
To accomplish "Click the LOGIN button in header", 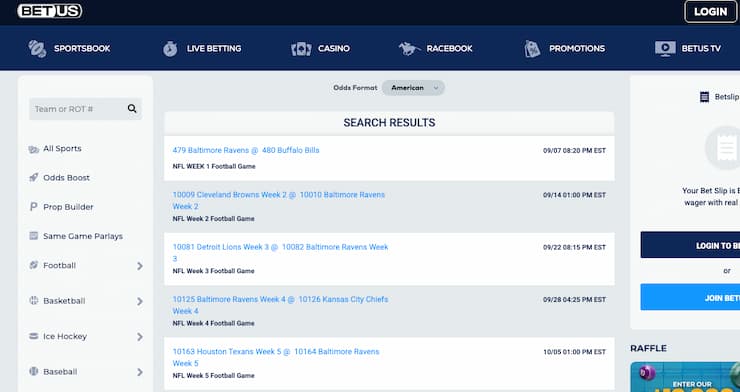I will click(x=710, y=12).
